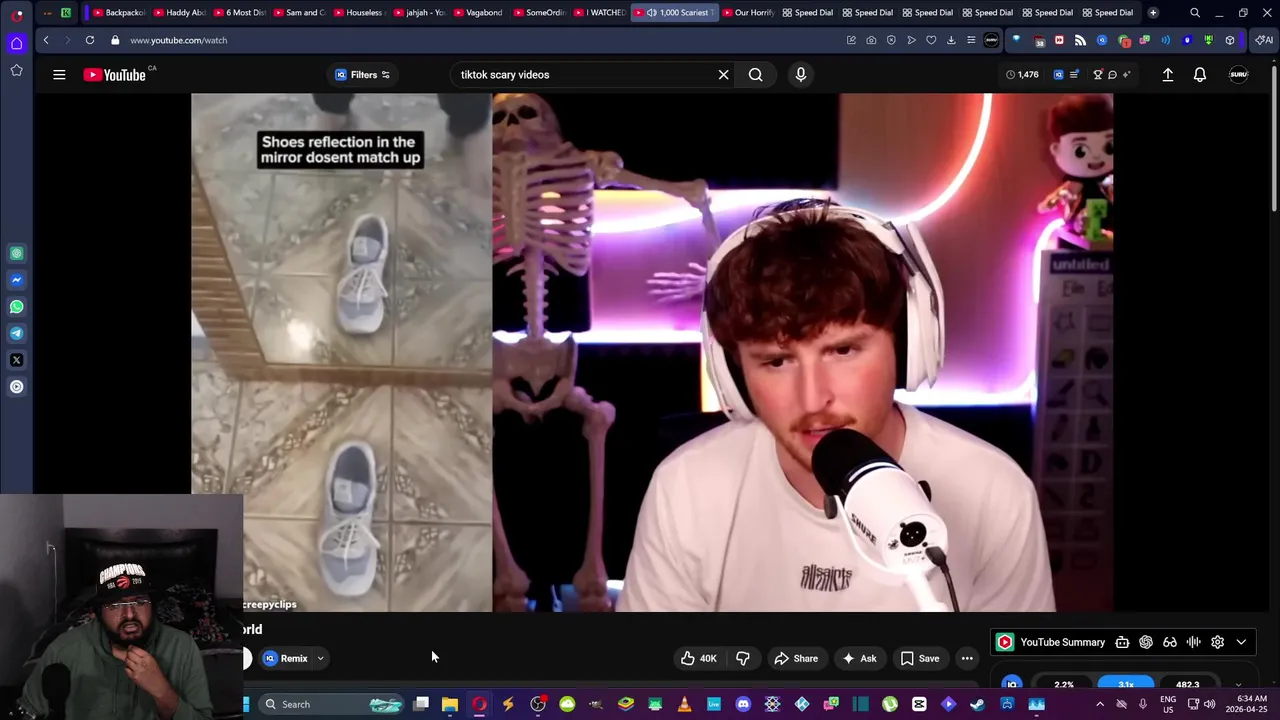Run search with the magnifier button

[x=756, y=75]
